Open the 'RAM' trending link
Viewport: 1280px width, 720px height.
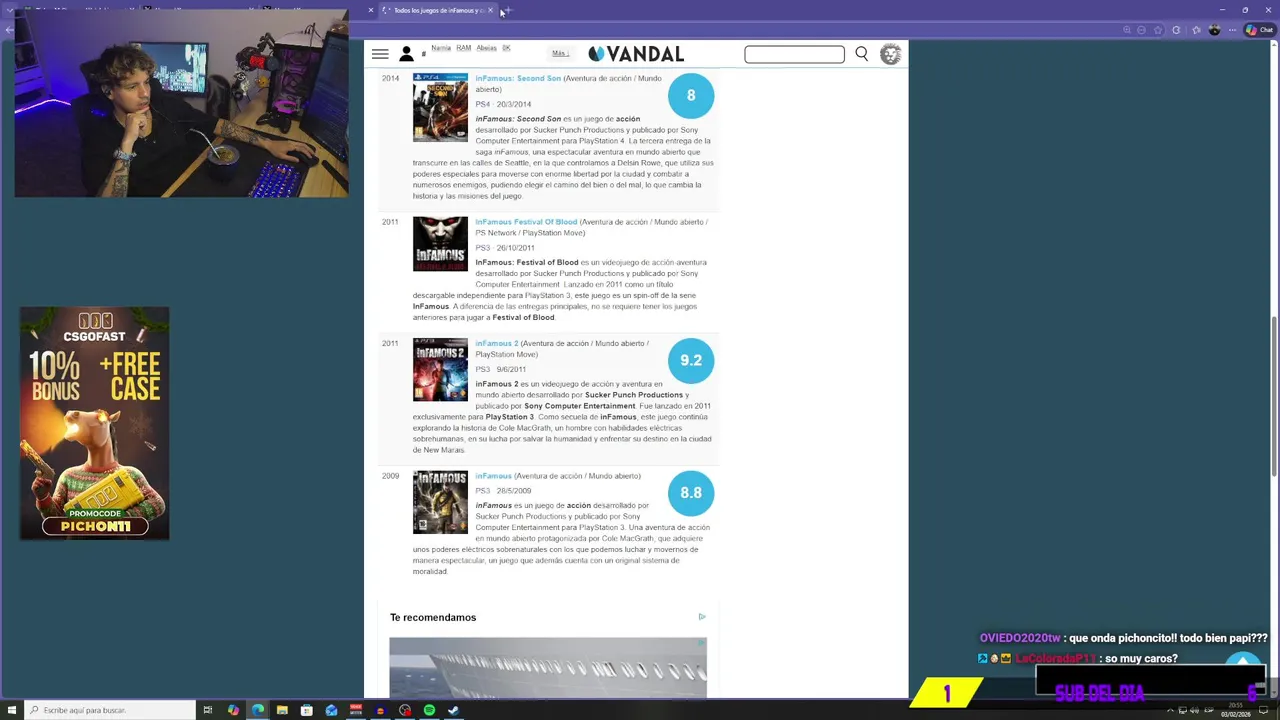(463, 48)
